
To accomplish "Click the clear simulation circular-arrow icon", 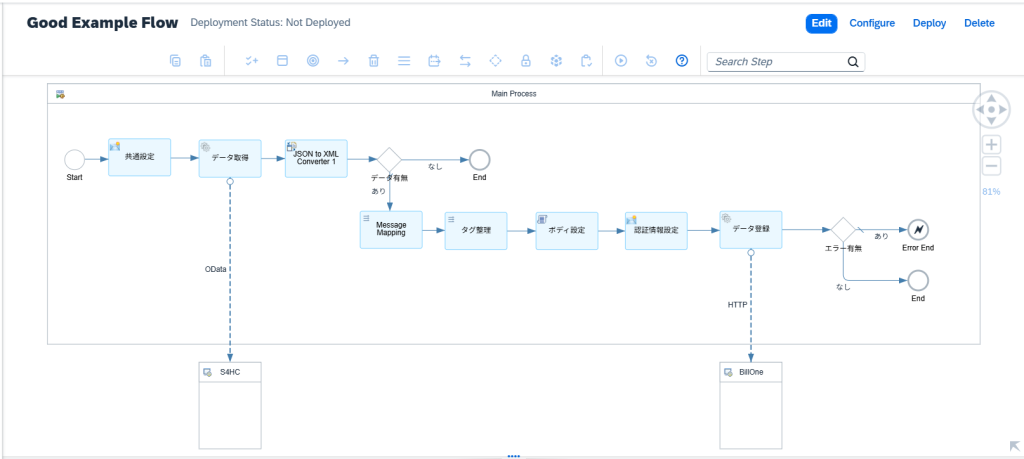I will pos(651,61).
